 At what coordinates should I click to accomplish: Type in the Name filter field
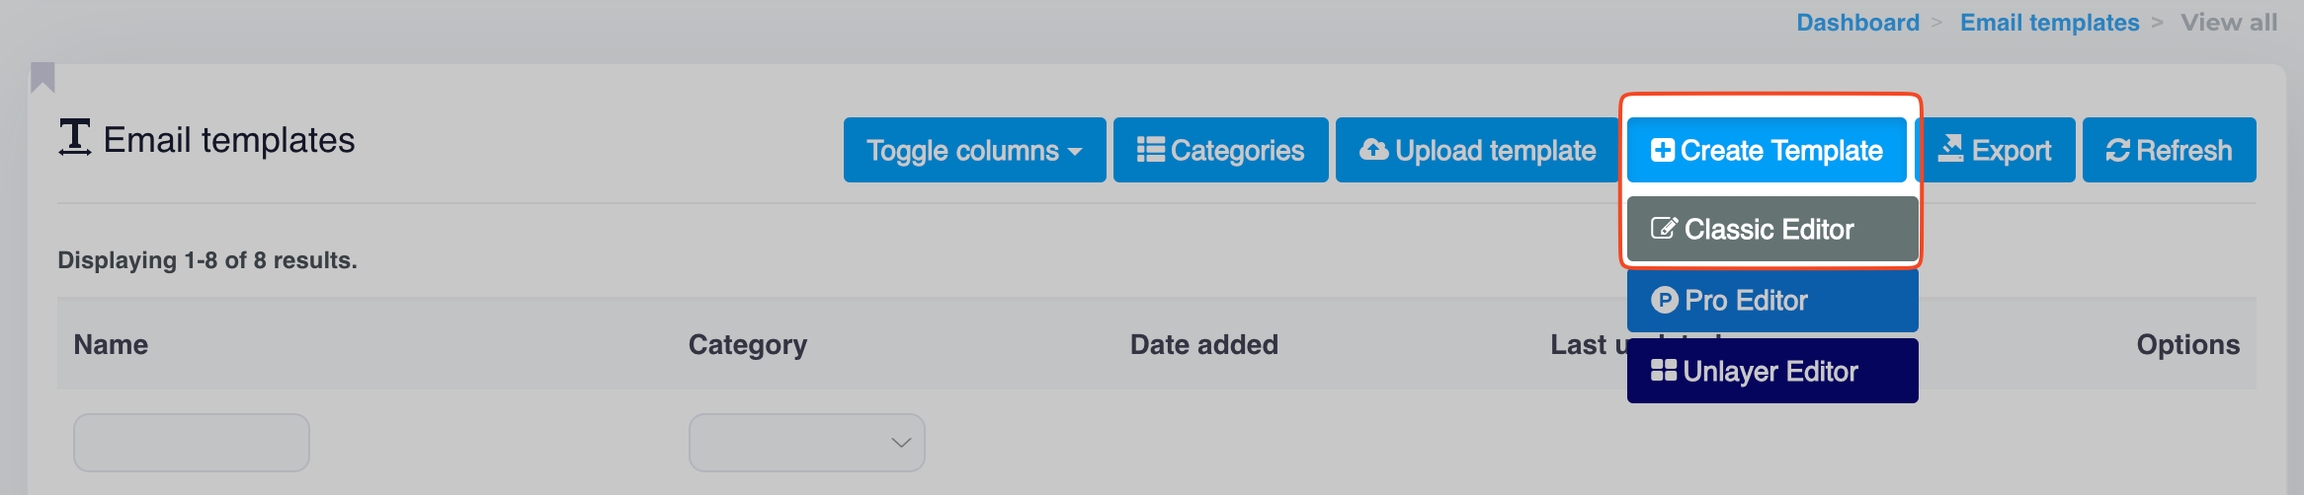click(x=191, y=442)
